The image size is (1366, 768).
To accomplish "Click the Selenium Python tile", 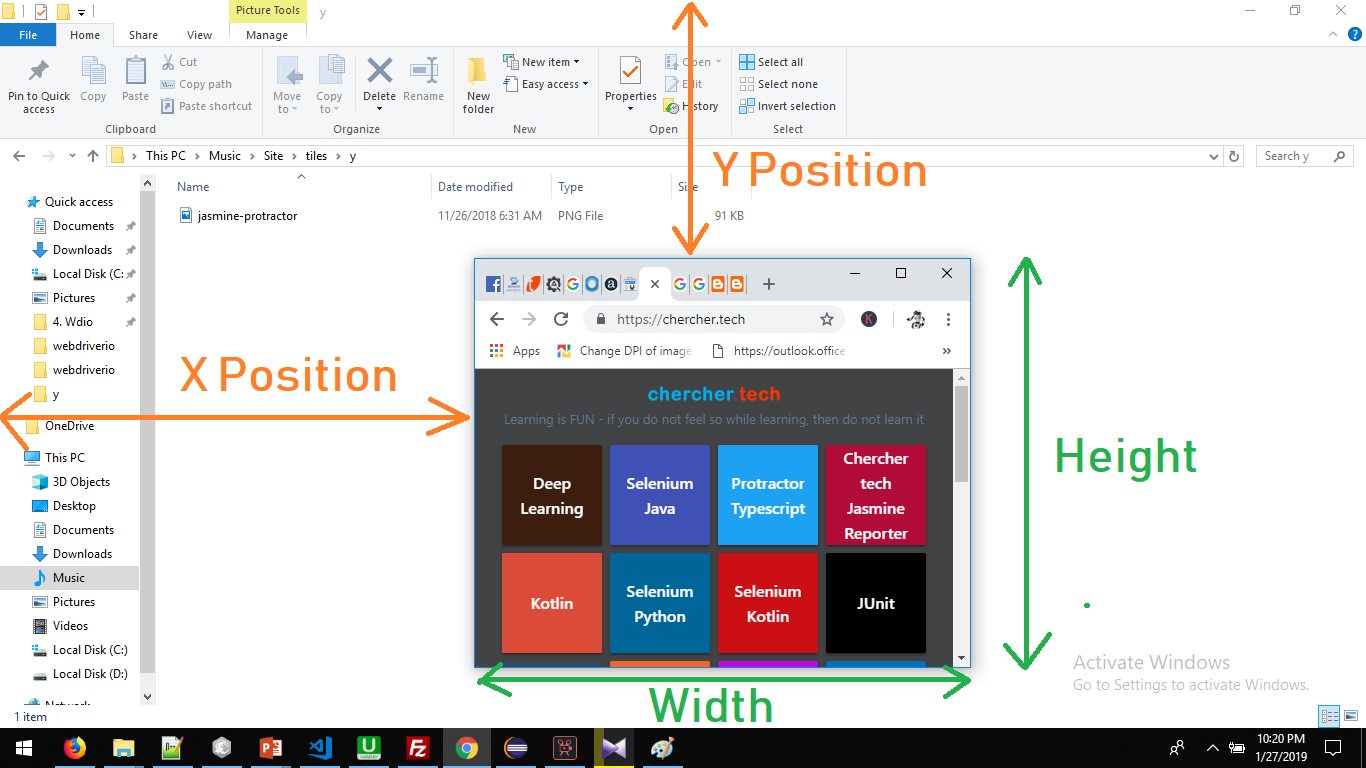I will [x=659, y=603].
